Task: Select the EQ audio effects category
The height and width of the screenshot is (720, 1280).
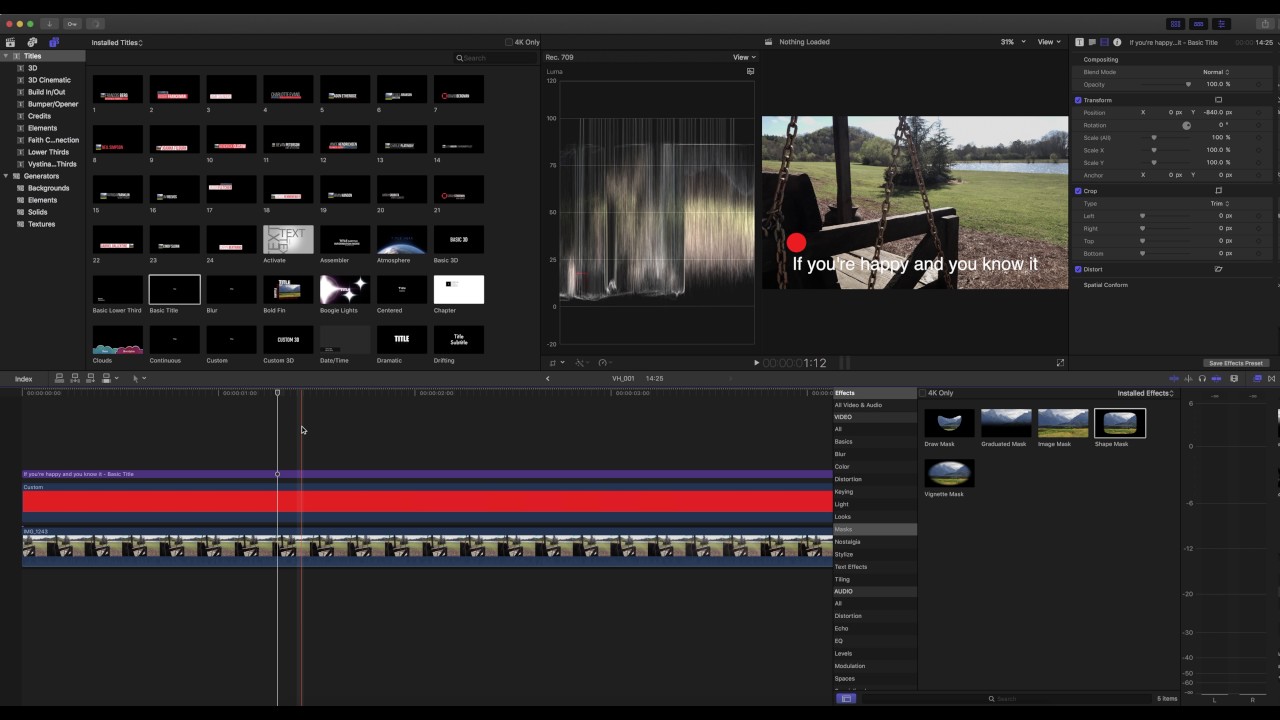Action: [x=839, y=641]
